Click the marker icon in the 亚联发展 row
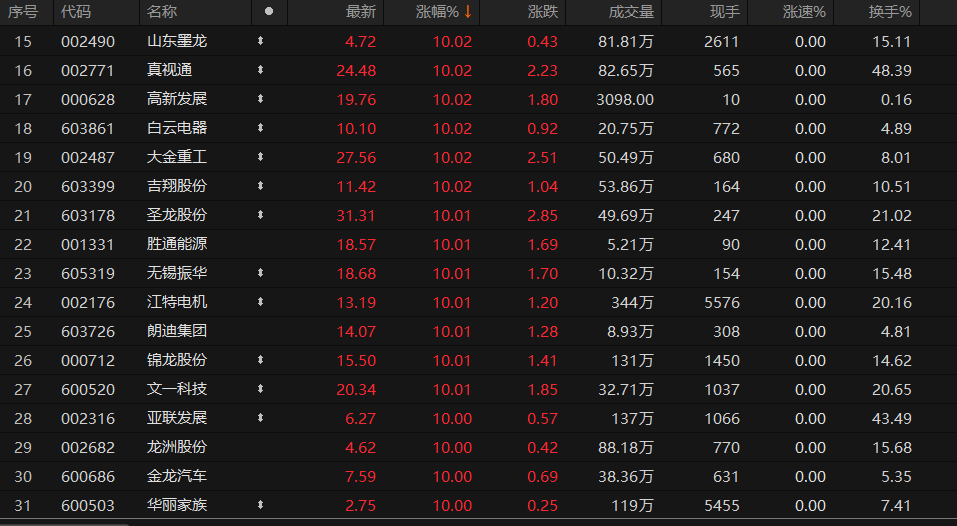This screenshot has width=957, height=526. pos(261,418)
